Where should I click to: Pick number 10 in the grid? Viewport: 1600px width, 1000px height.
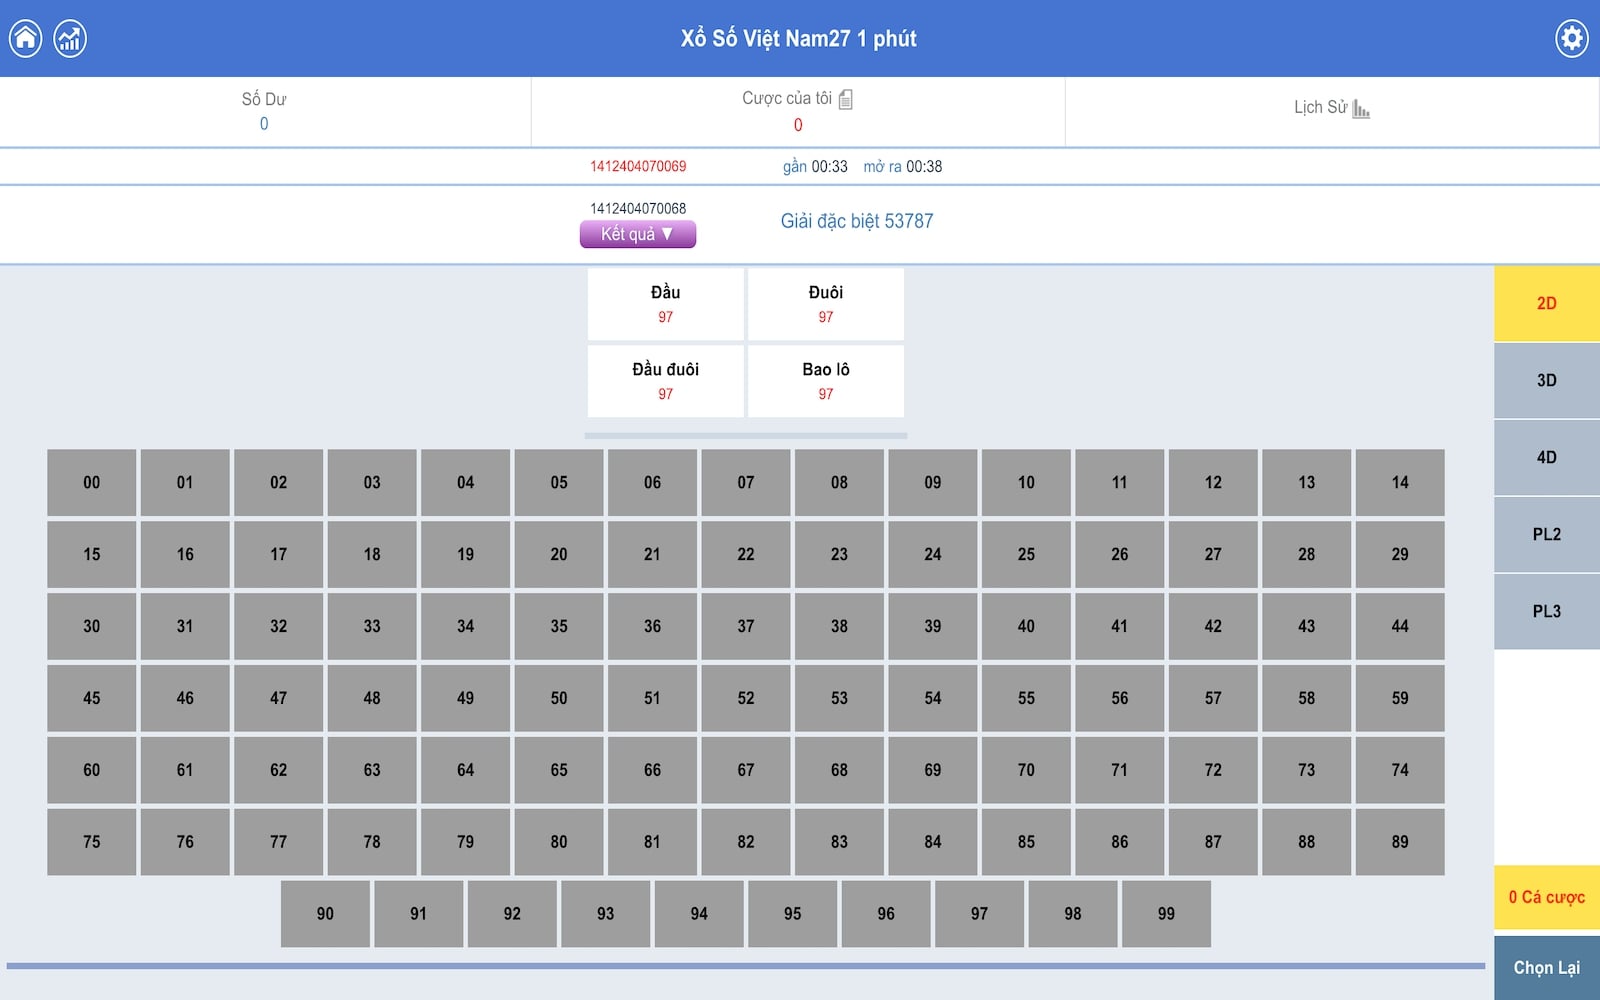tap(1026, 483)
